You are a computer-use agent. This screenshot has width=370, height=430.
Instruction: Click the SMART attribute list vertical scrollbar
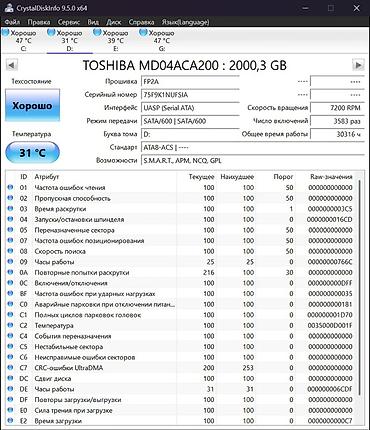coord(359,288)
